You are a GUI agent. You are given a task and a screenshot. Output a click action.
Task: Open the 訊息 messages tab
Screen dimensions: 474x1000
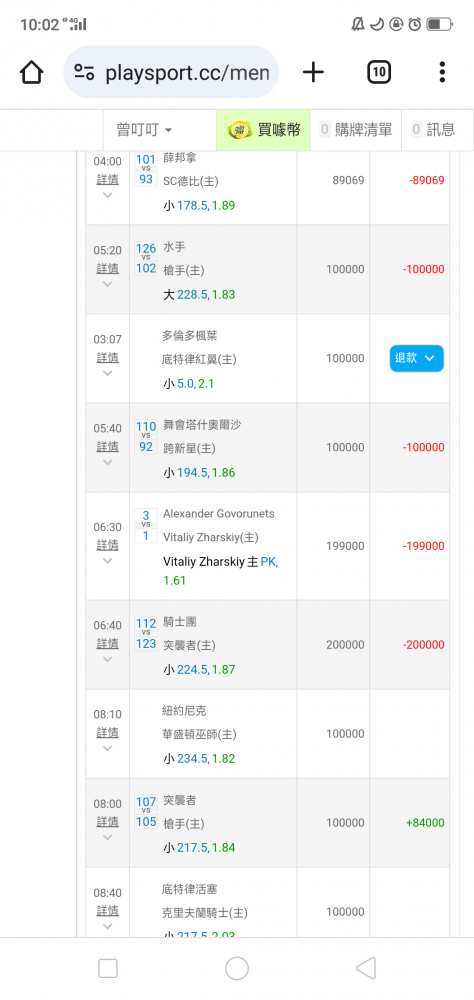pos(434,130)
